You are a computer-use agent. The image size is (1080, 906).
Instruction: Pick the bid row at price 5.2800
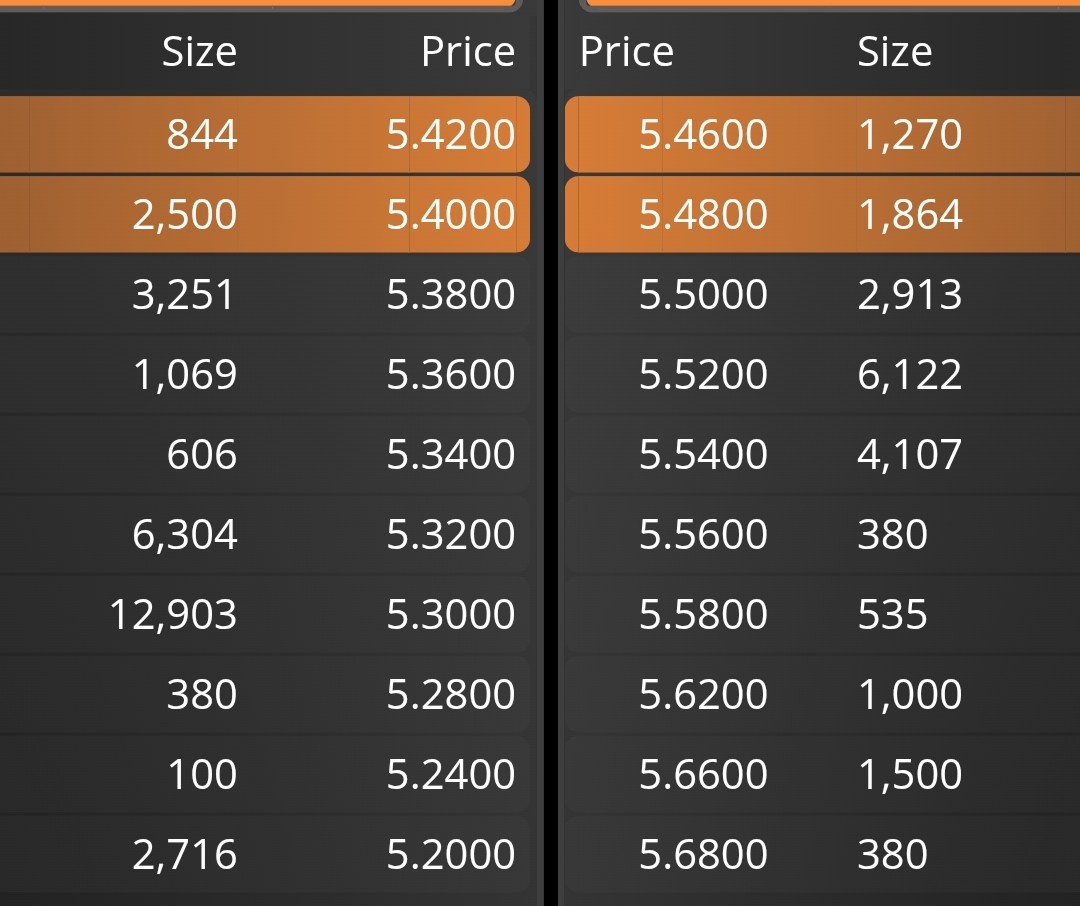[x=264, y=694]
